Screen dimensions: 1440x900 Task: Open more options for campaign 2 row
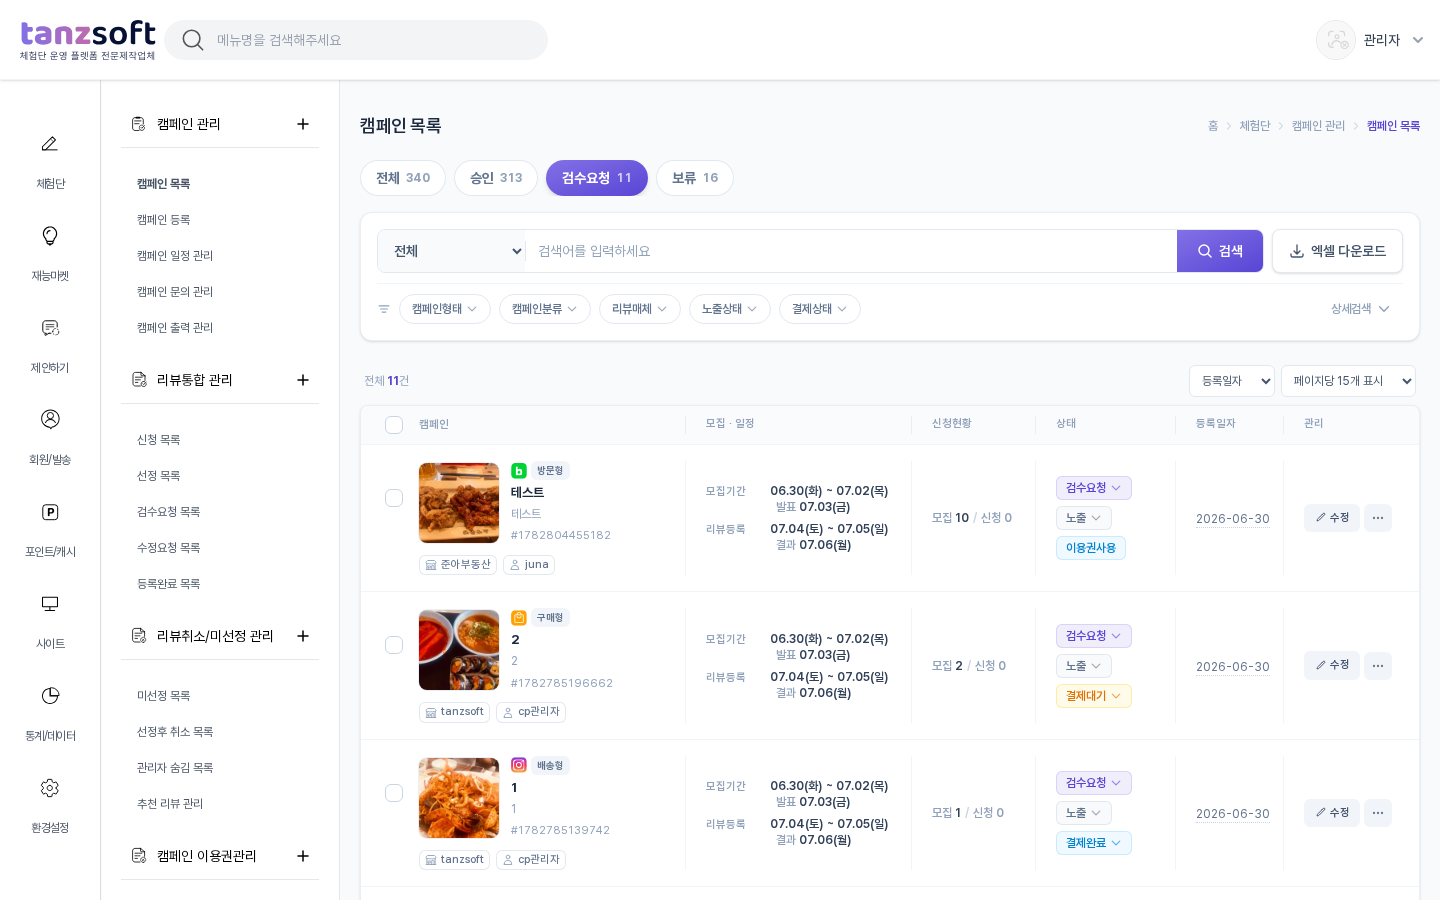point(1378,666)
